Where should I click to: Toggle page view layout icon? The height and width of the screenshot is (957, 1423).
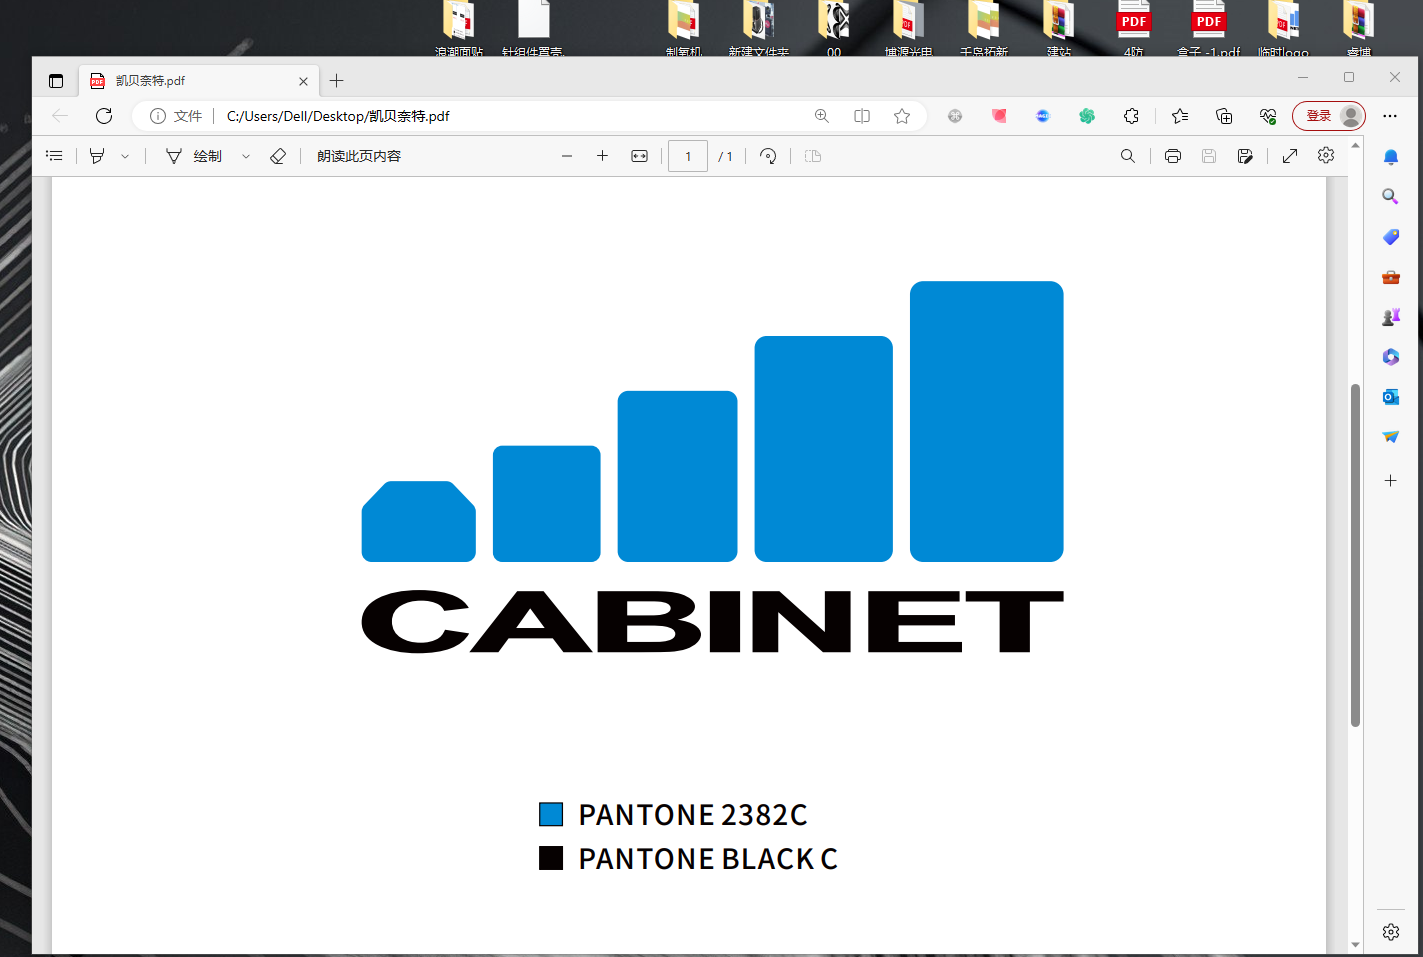pyautogui.click(x=813, y=156)
